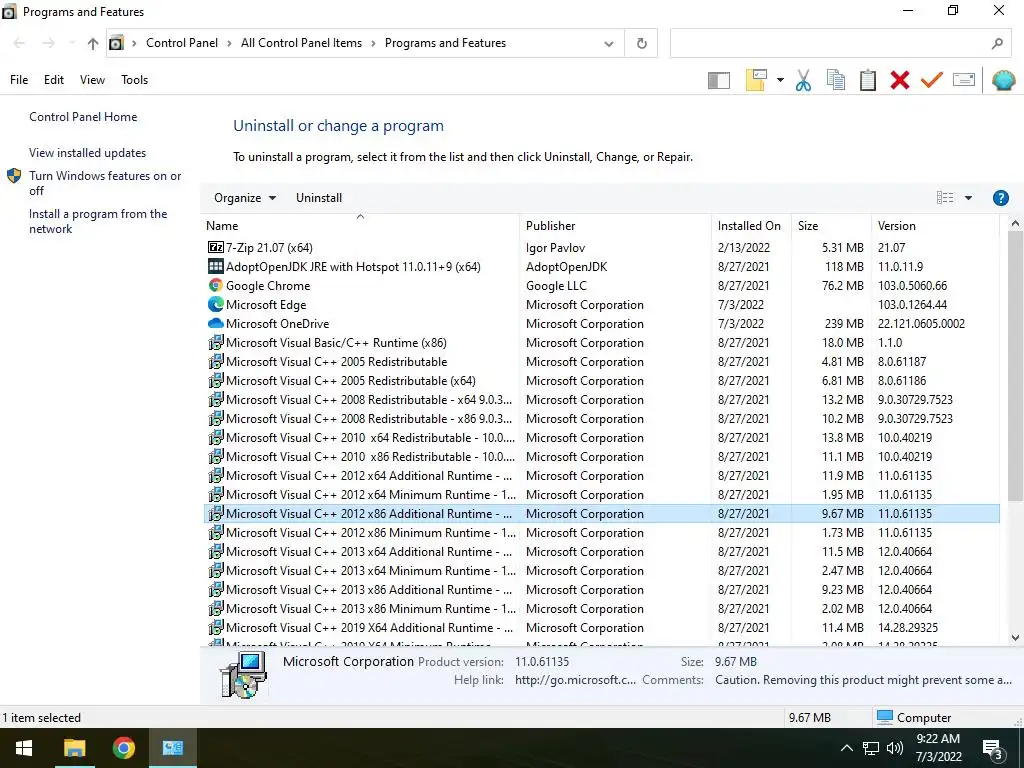Click the Up arrow navigation button
This screenshot has height=768, width=1024.
[x=93, y=43]
